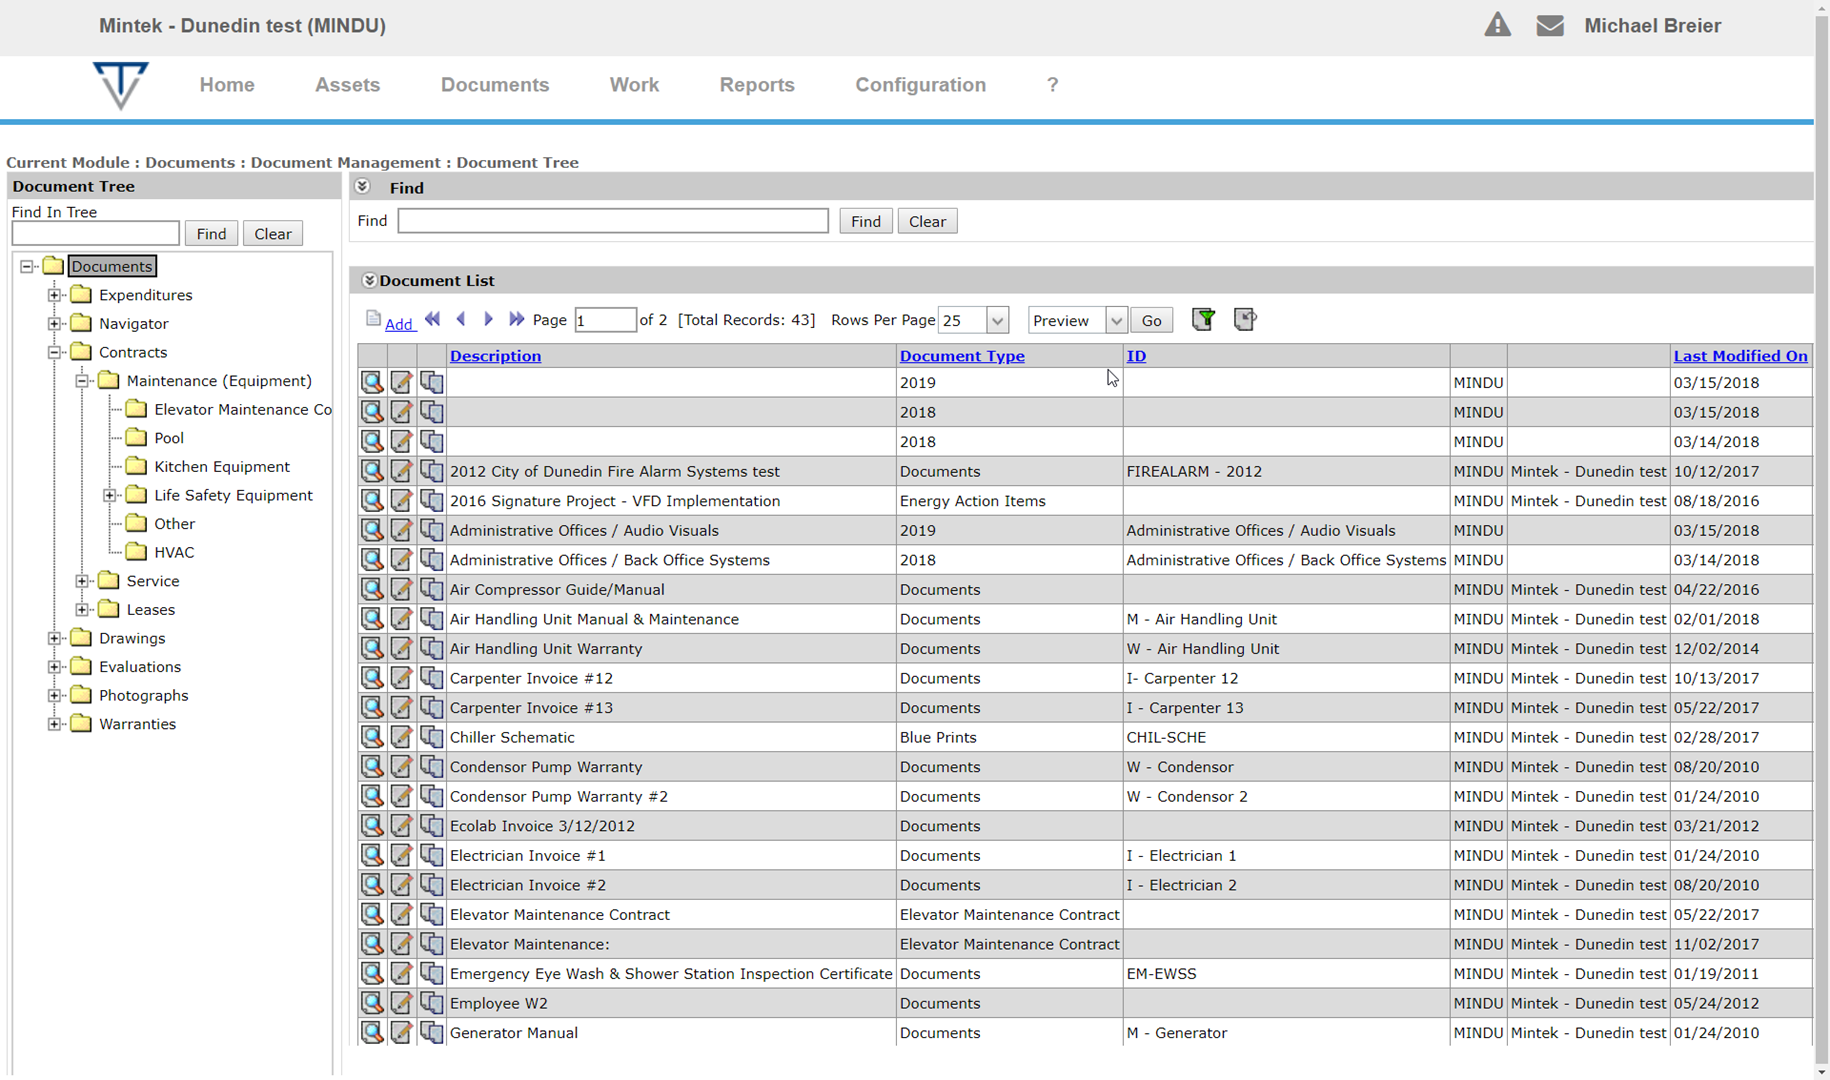Open the Preview action dropdown

point(1115,321)
